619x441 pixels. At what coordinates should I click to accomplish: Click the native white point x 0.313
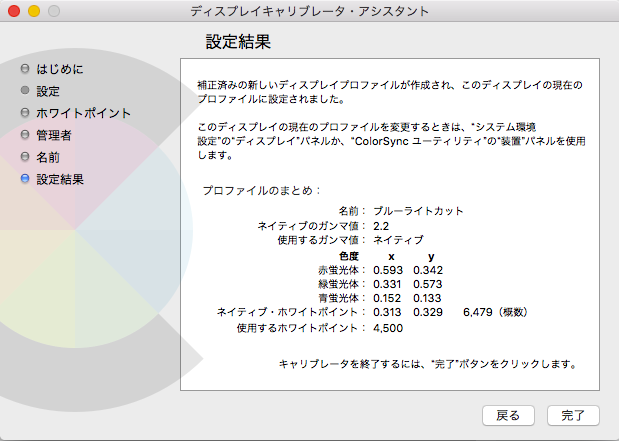tap(387, 312)
